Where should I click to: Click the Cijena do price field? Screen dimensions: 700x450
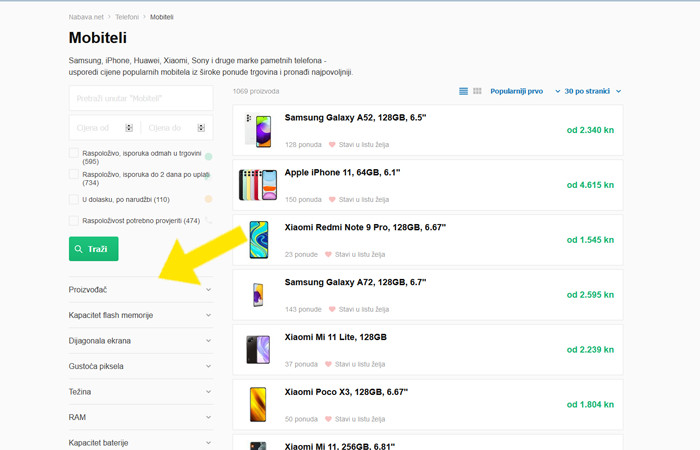[177, 128]
